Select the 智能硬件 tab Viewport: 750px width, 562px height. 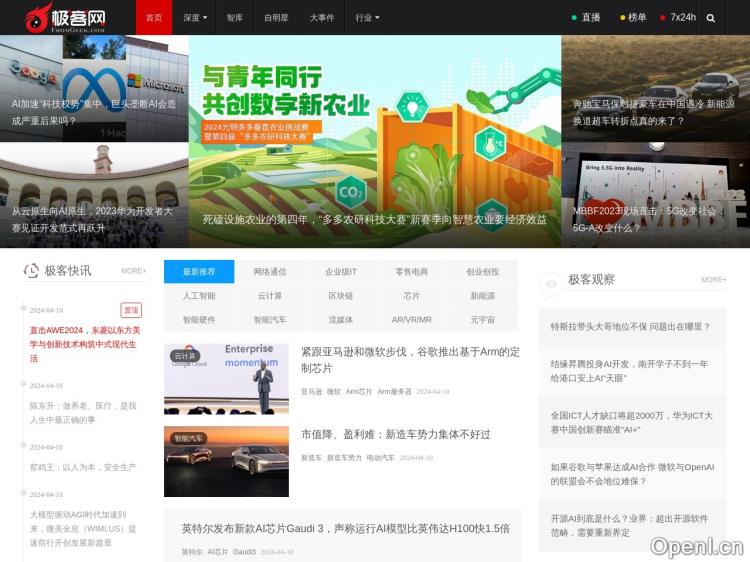[199, 320]
